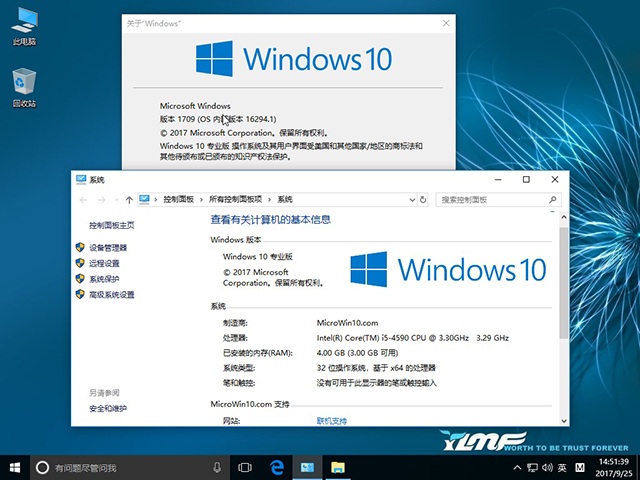Click the 32 位操作系统 system type value

pos(376,368)
